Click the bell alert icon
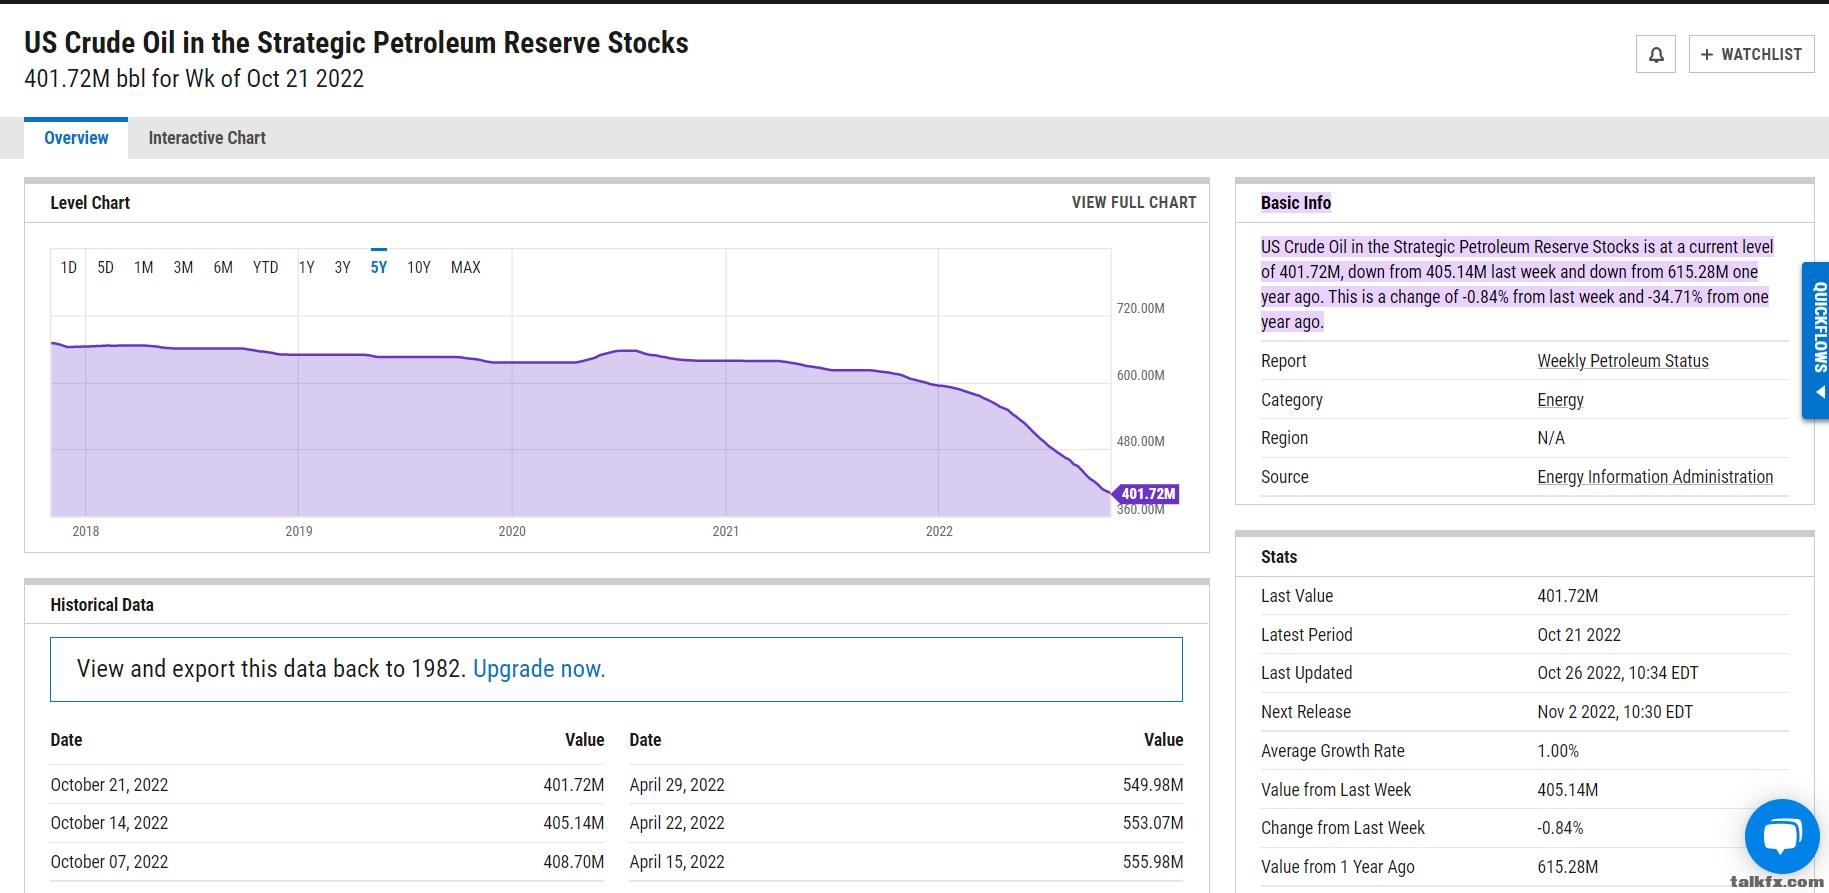The image size is (1829, 893). 1655,54
